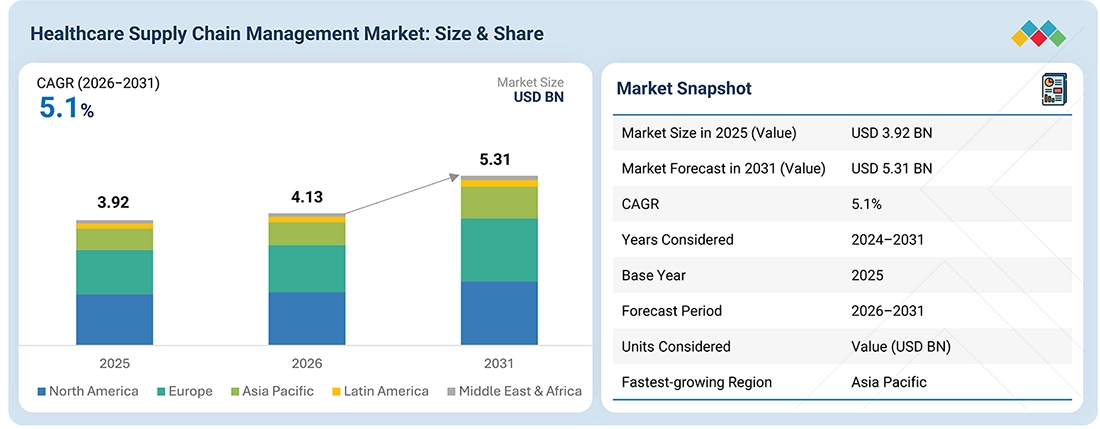Click the Europe legend color swatch
This screenshot has height=429, width=1100.
coord(159,391)
